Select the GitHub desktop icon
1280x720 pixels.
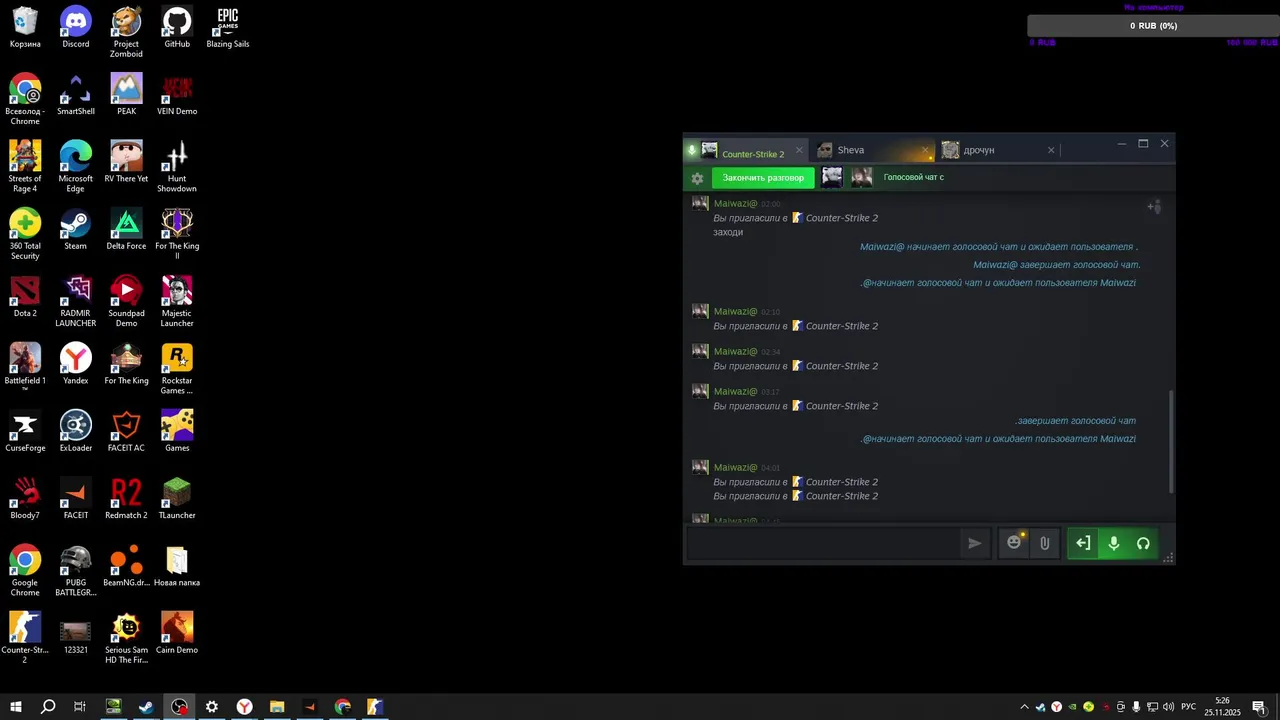(177, 27)
